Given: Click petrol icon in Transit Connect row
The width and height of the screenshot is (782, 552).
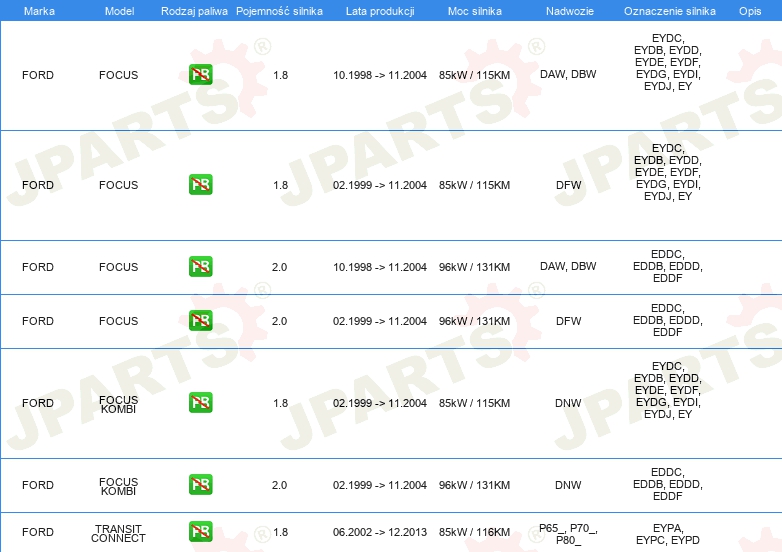Looking at the screenshot, I should [200, 532].
